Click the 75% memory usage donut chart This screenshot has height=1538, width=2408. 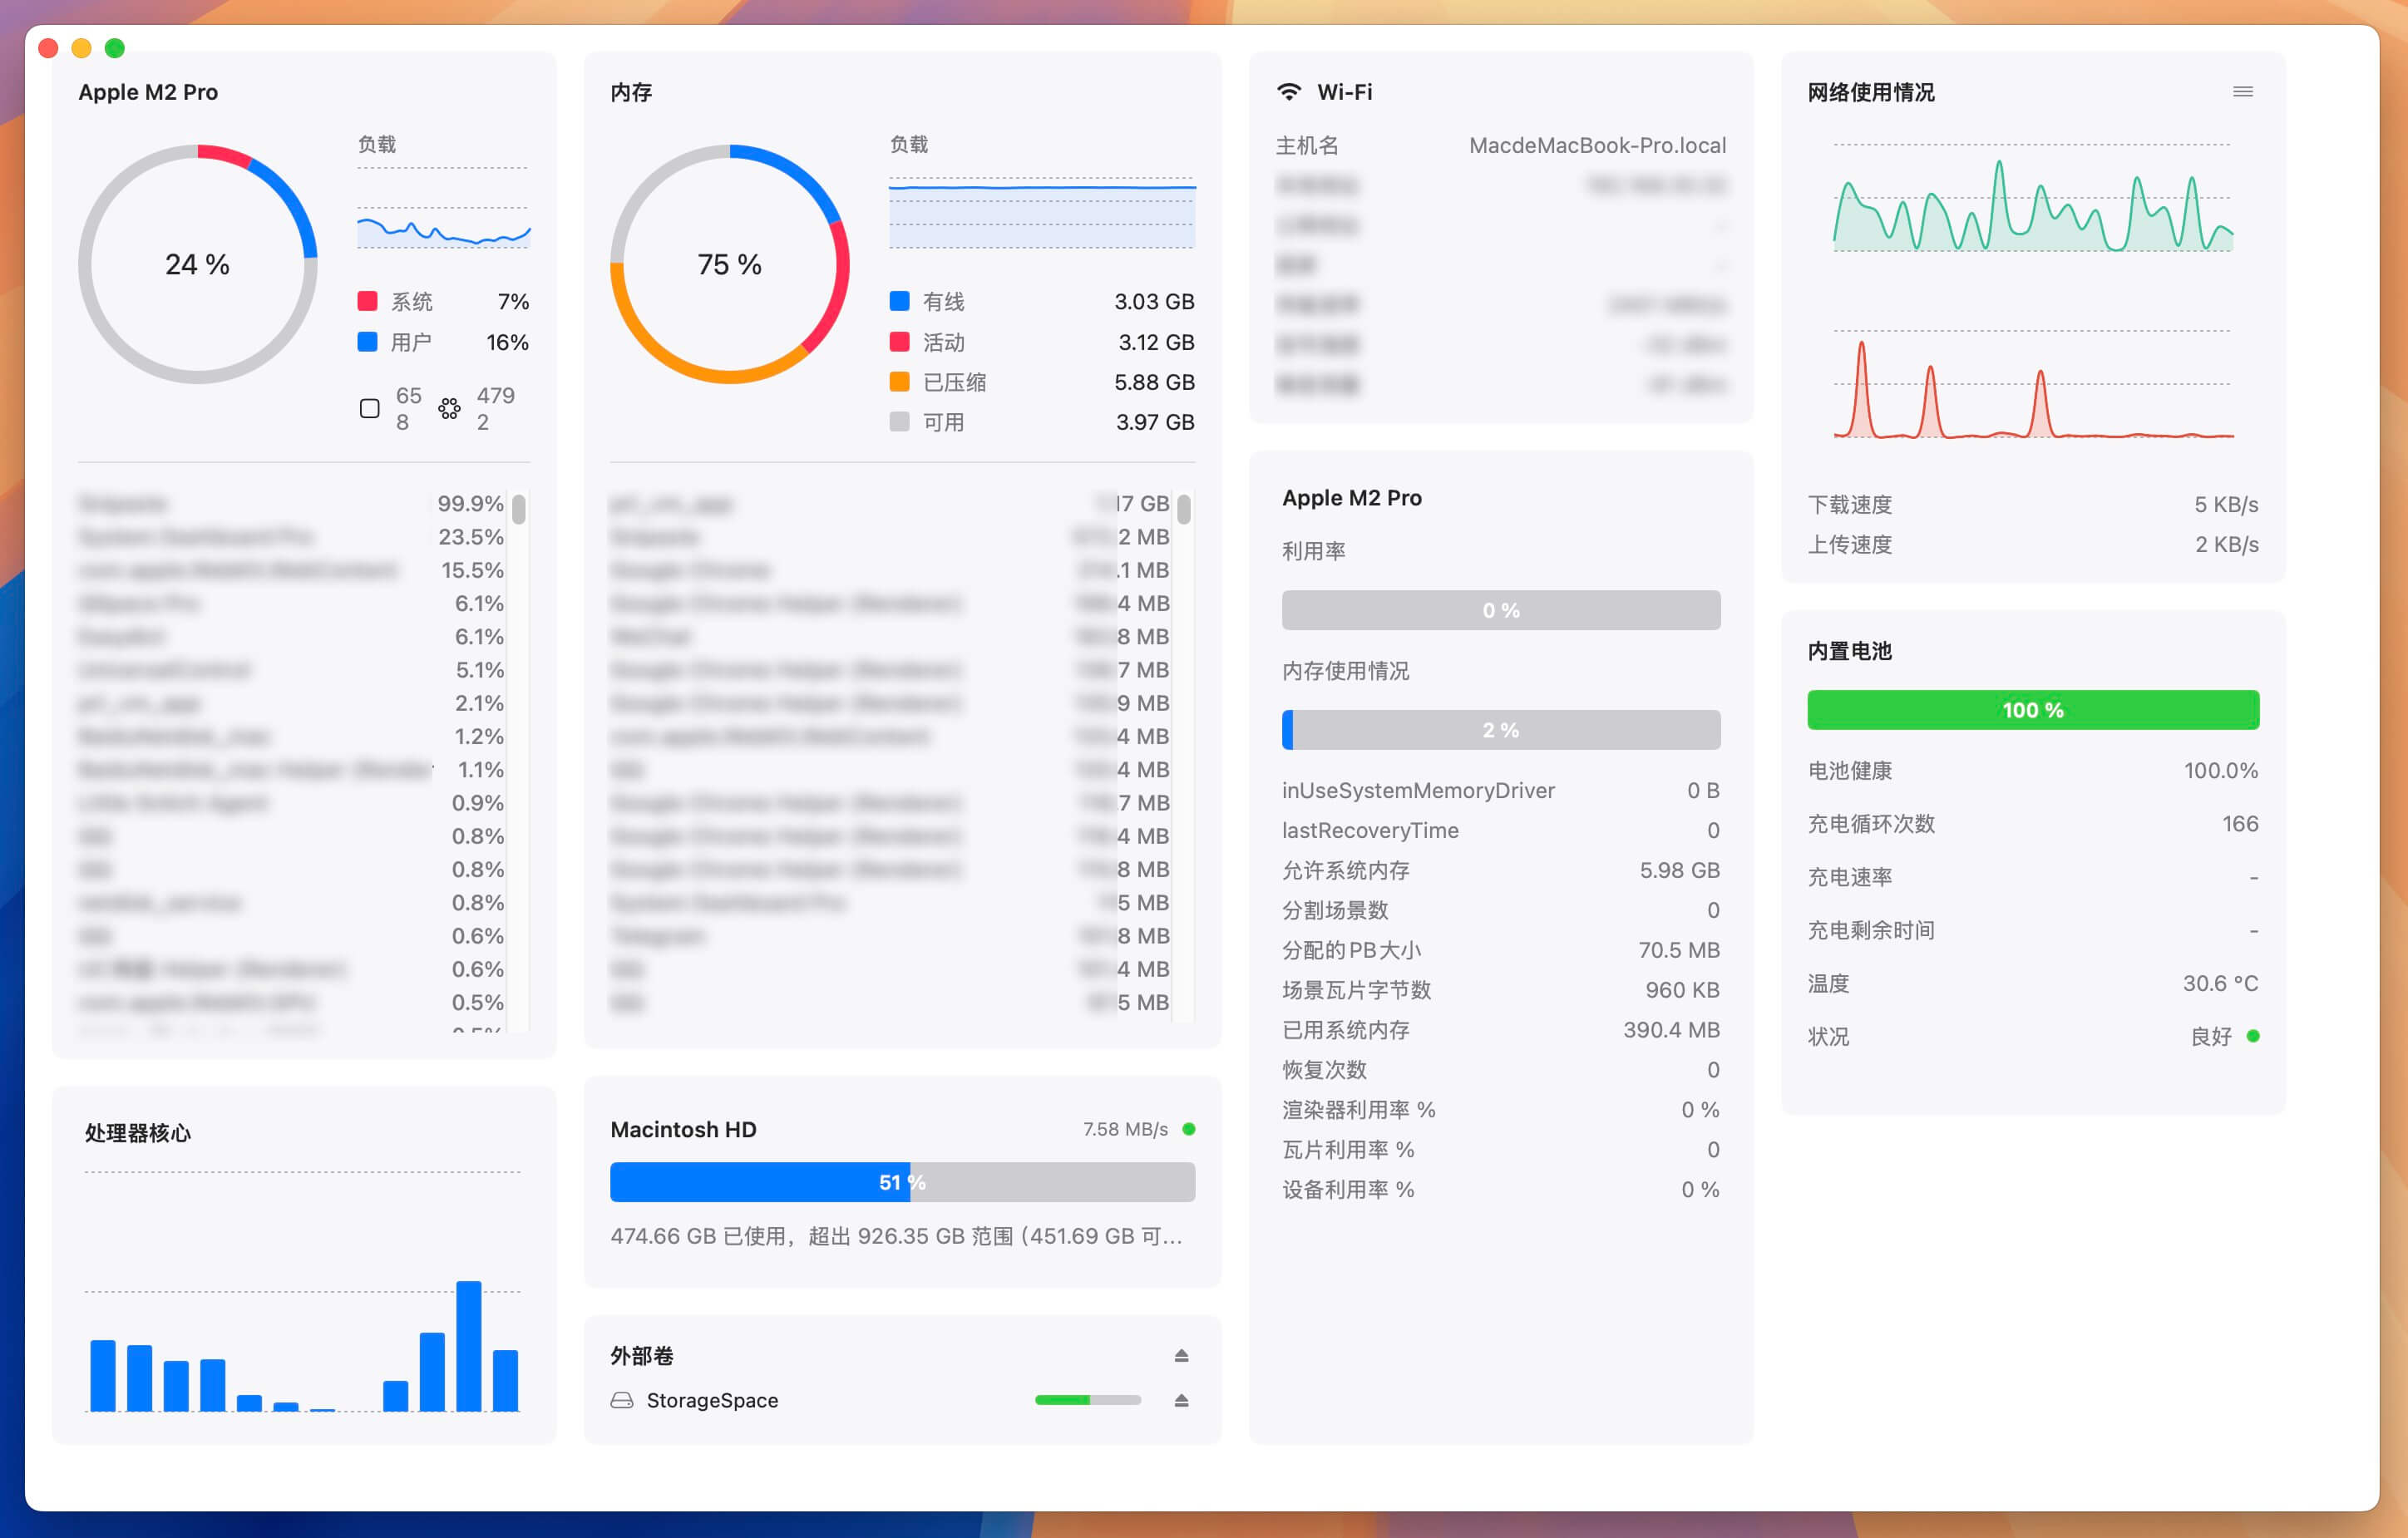(728, 265)
